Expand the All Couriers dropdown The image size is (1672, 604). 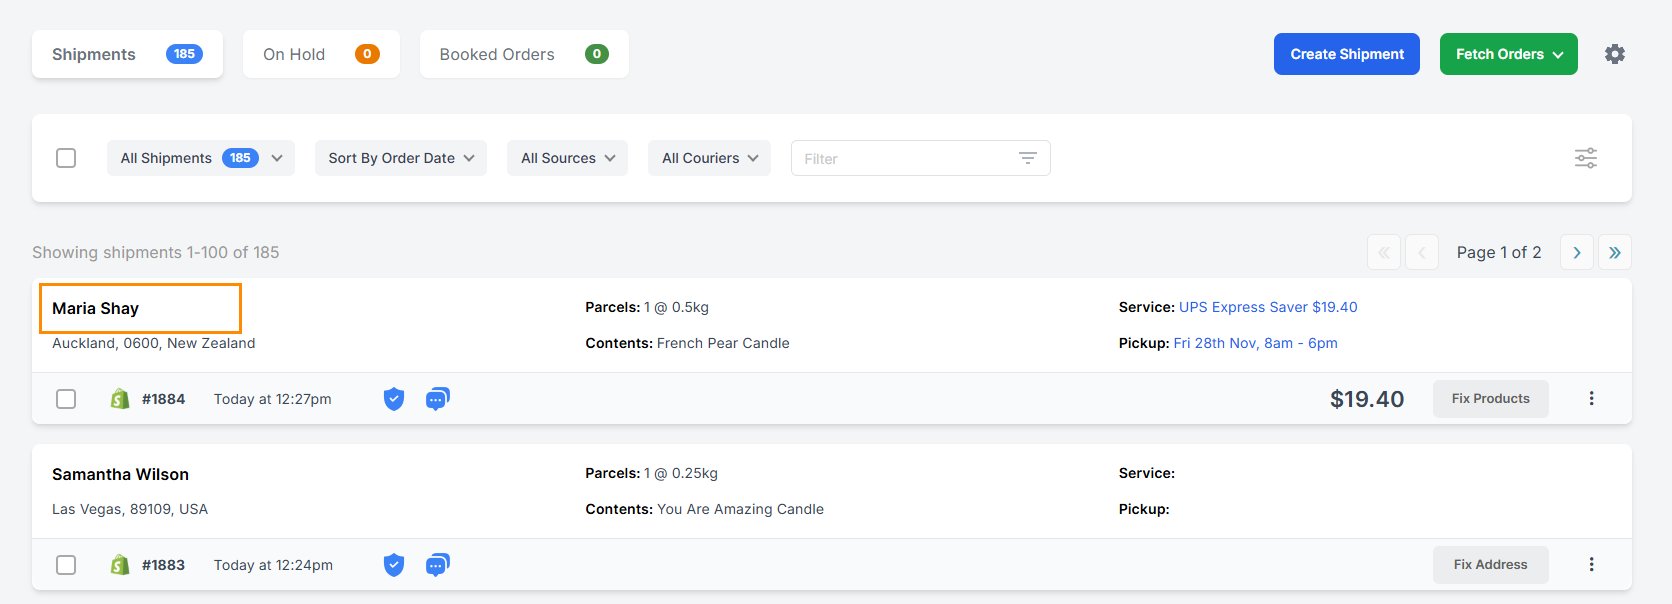[709, 158]
